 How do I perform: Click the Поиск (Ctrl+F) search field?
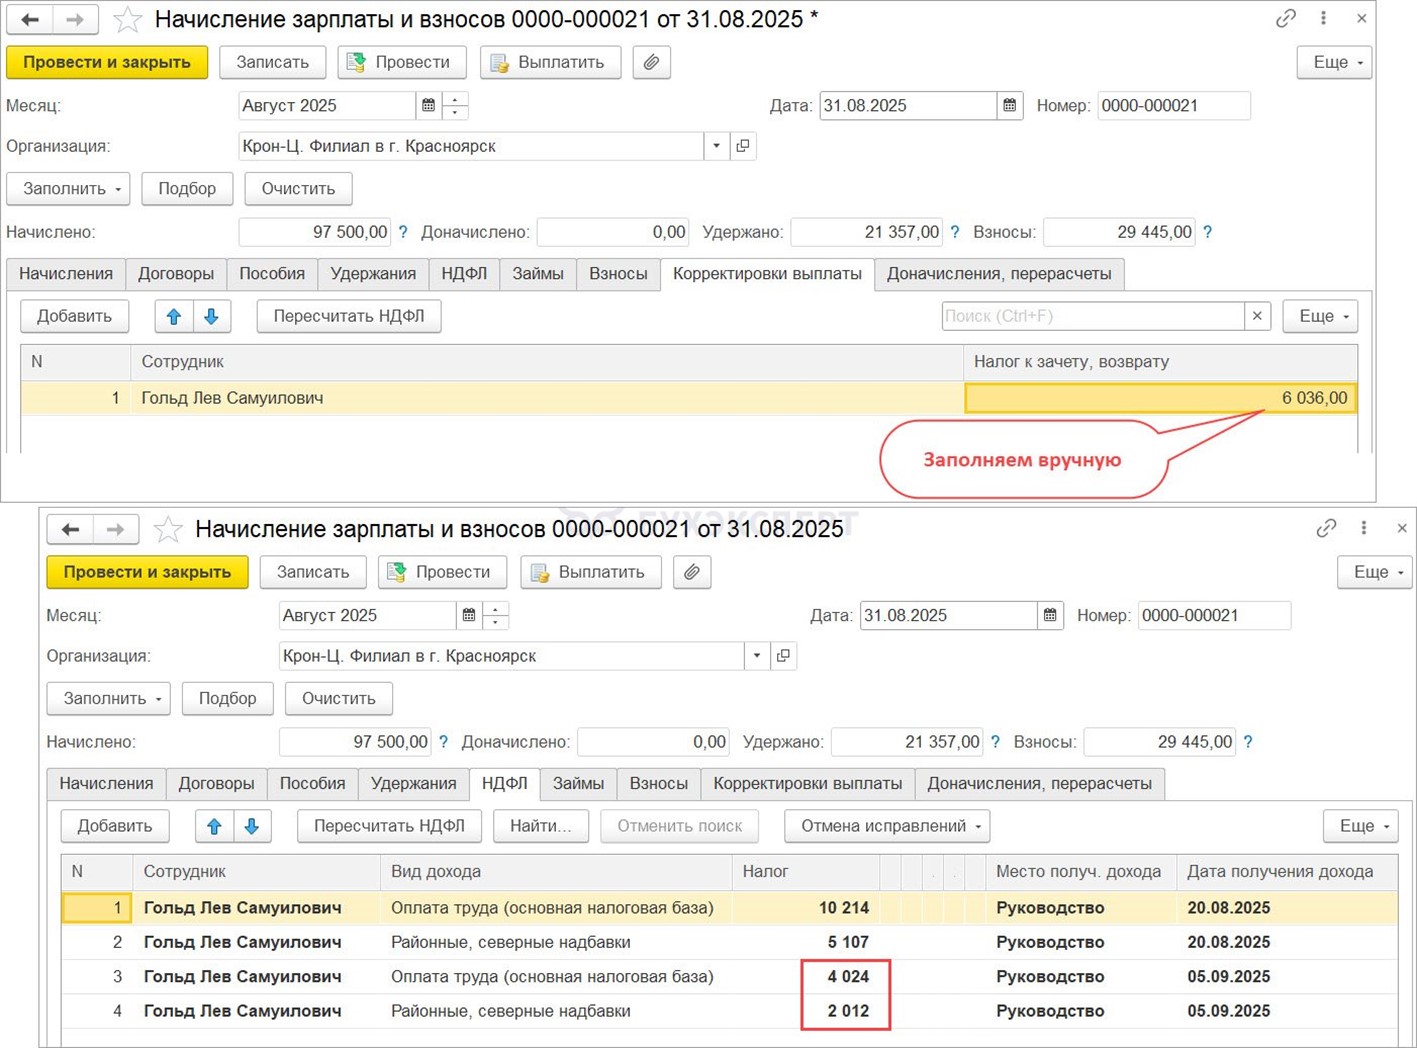tap(1092, 316)
